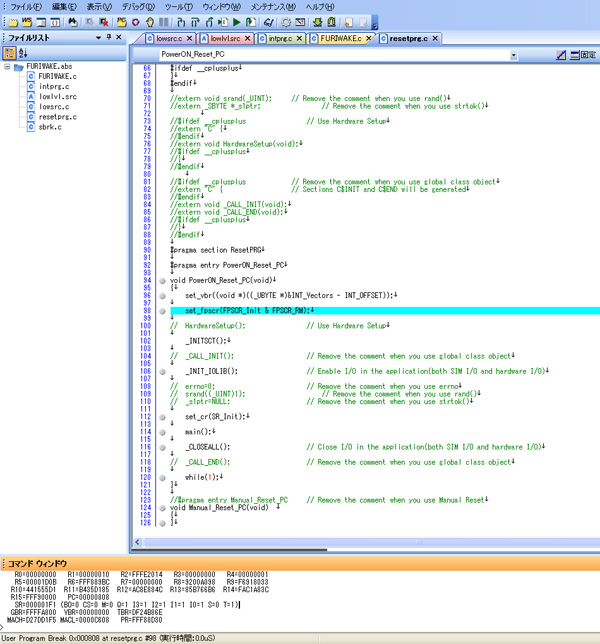This screenshot has height=644, width=600.
Task: Click the editor horizontal scrollbar left arrow
Action: pyautogui.click(x=138, y=542)
